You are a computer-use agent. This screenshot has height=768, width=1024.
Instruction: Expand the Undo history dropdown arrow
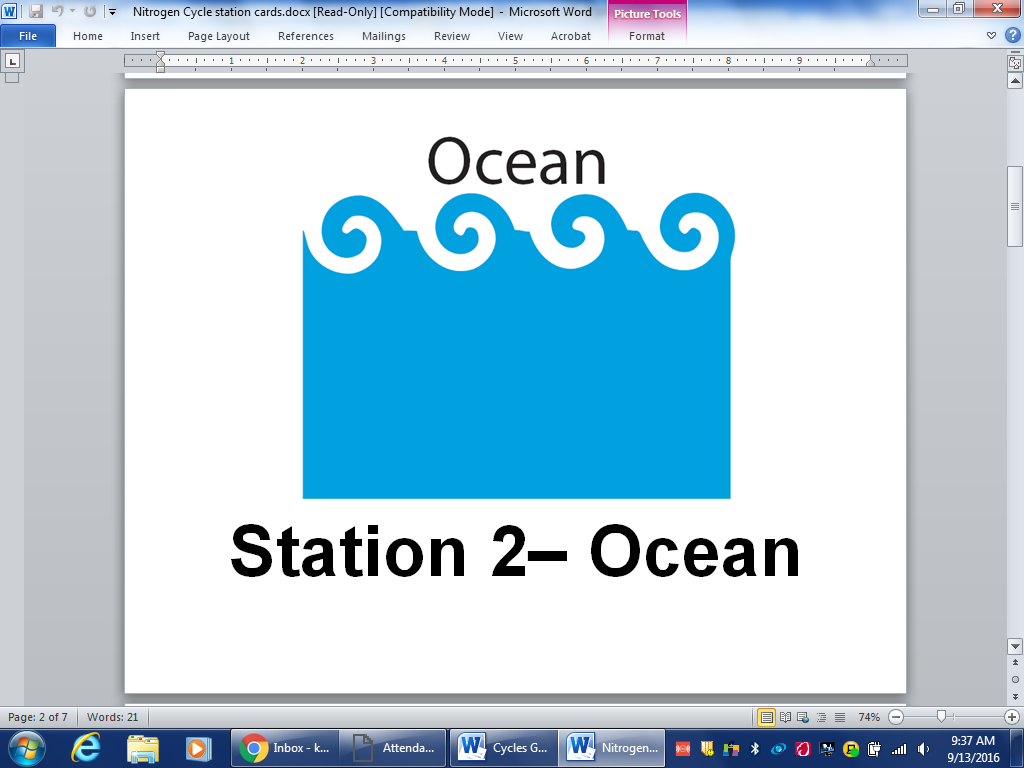click(x=72, y=11)
